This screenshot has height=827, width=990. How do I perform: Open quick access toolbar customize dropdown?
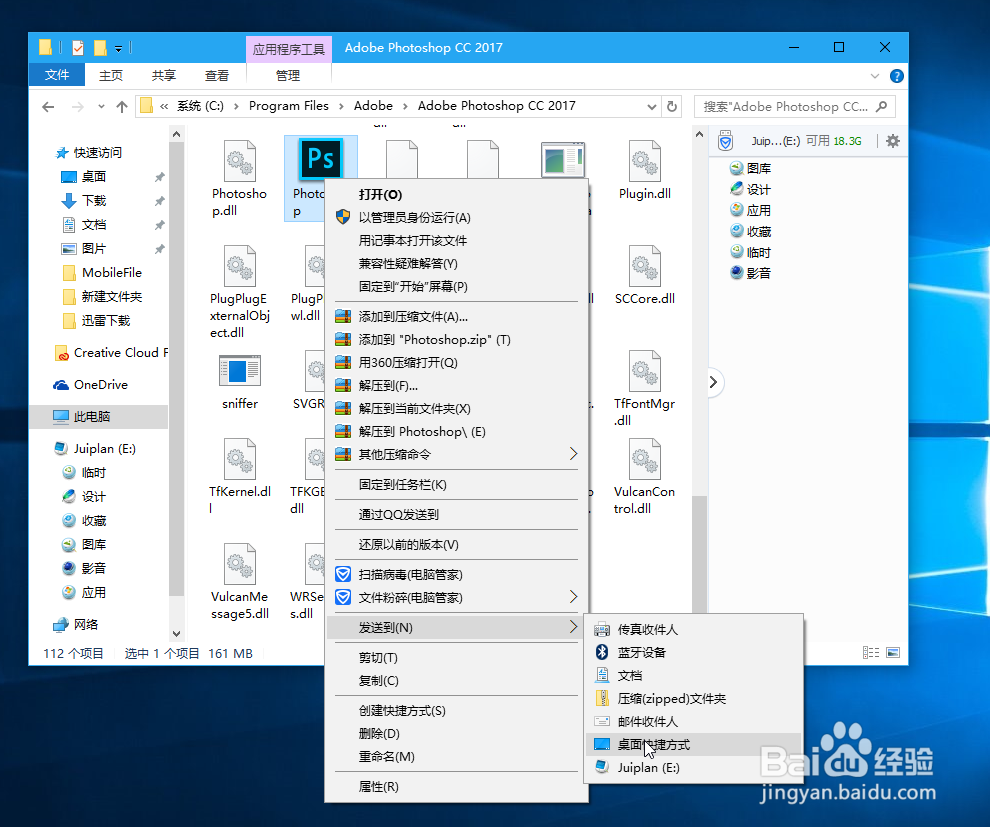click(119, 49)
